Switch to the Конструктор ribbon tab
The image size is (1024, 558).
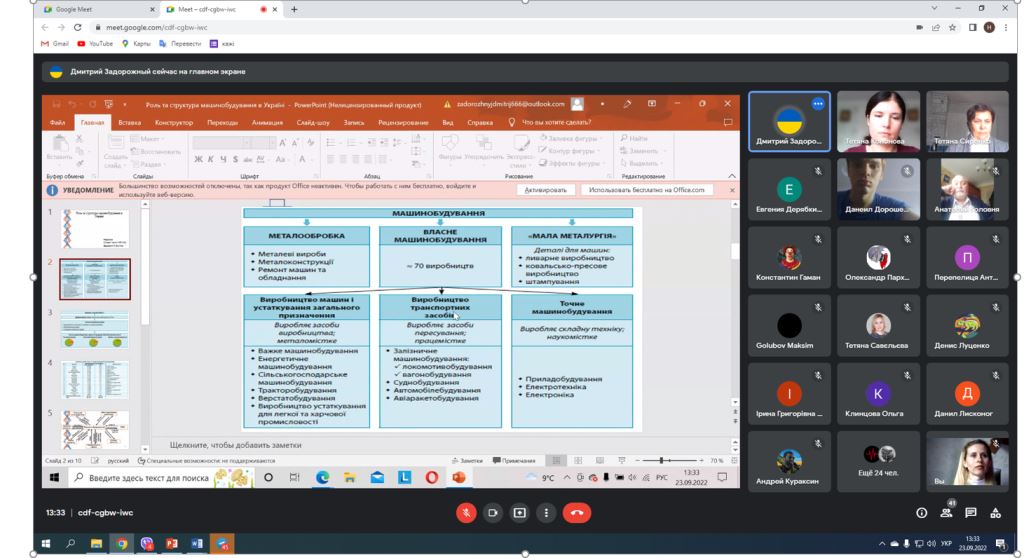(x=174, y=122)
